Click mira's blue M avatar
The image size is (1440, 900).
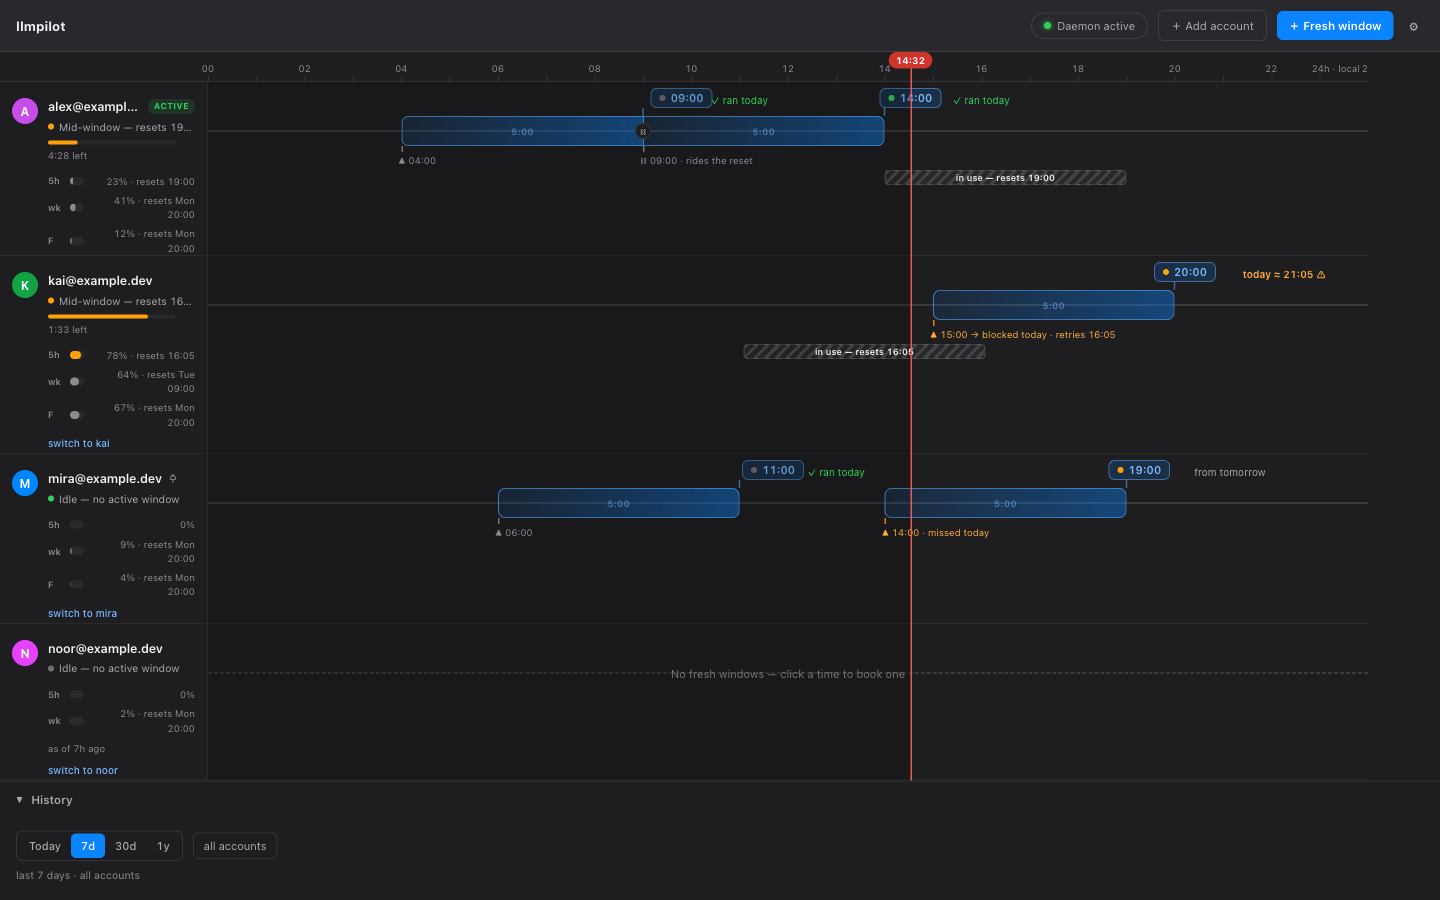pos(25,483)
